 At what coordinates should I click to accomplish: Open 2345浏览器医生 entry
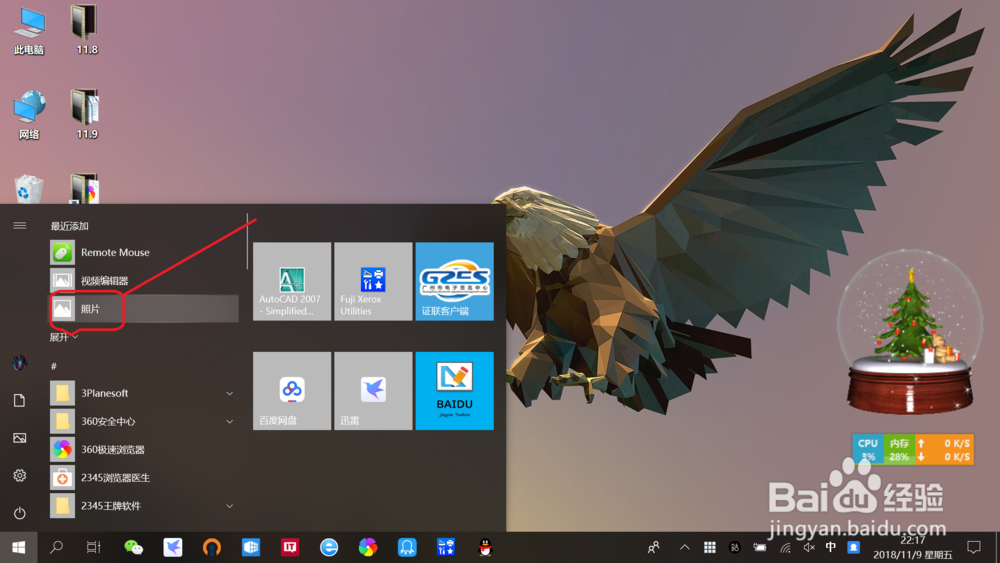[144, 478]
